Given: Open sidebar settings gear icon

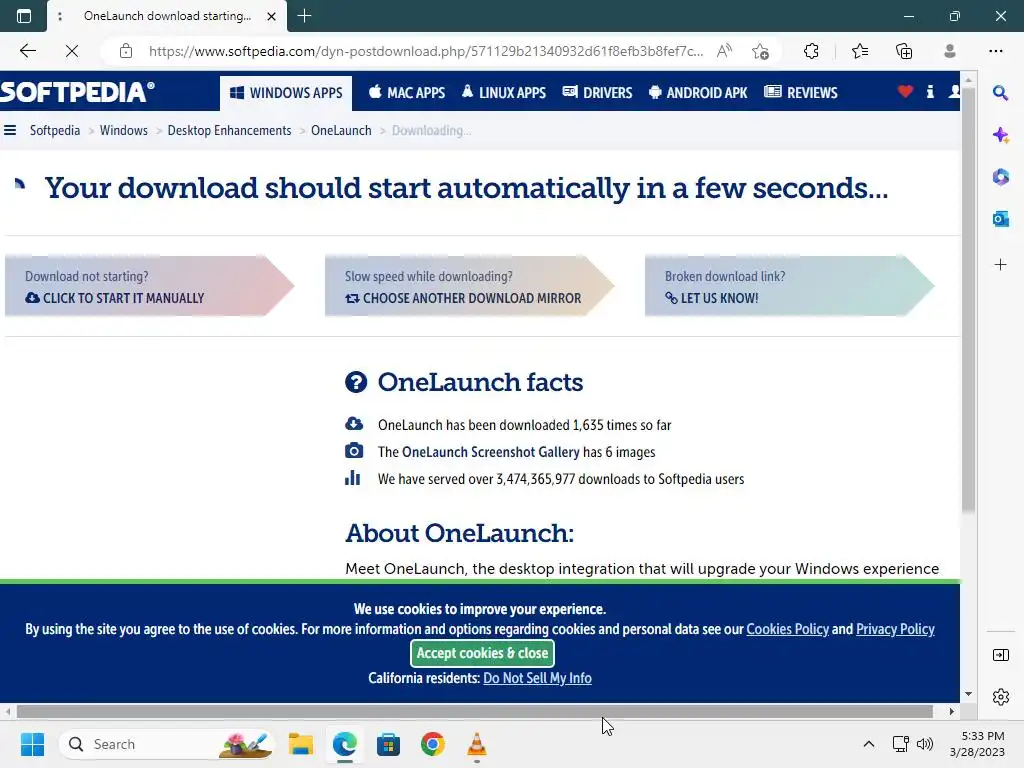Looking at the screenshot, I should (x=1000, y=697).
